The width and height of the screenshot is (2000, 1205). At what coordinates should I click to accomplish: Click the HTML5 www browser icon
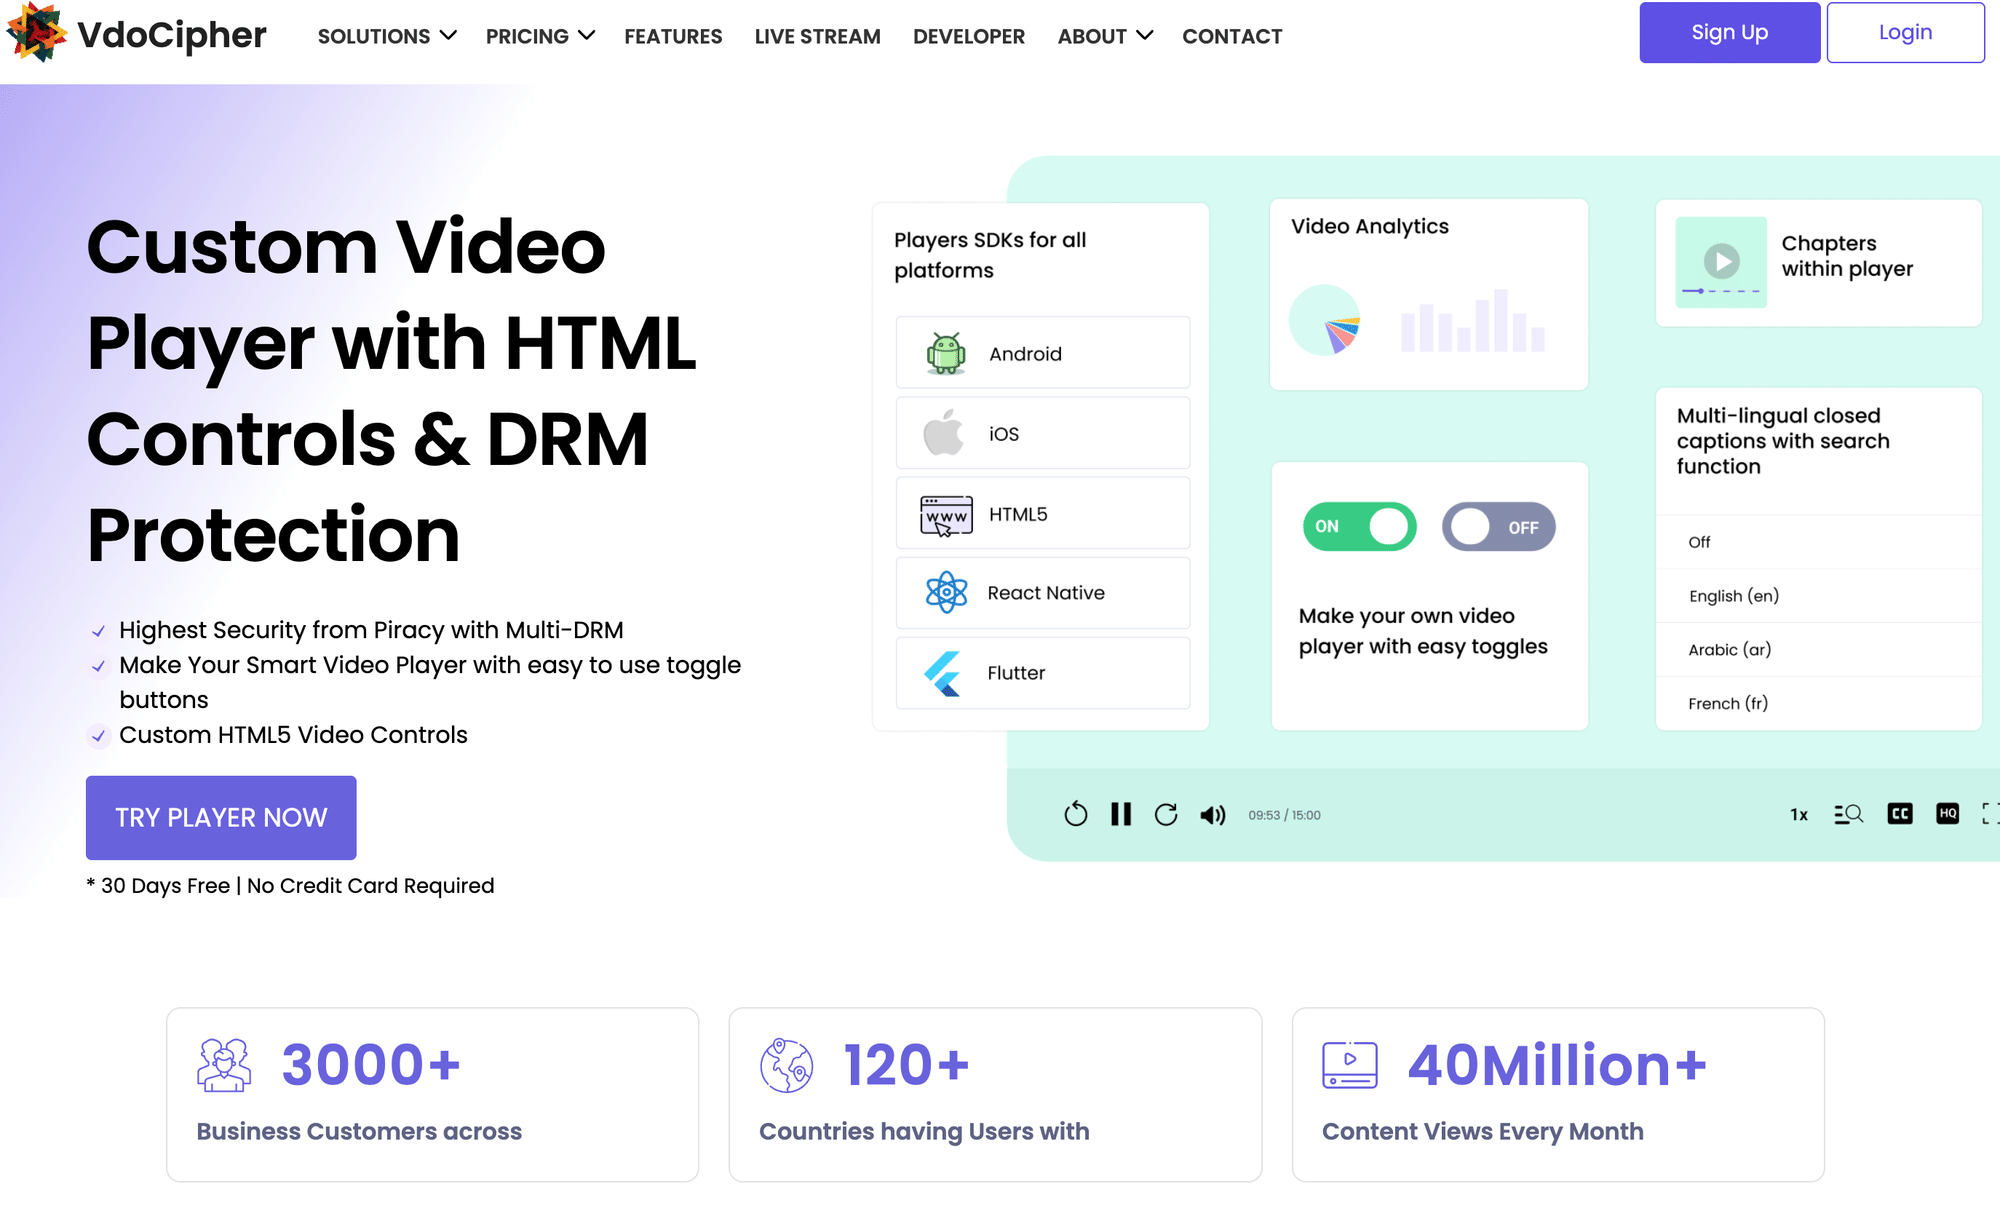(x=946, y=515)
